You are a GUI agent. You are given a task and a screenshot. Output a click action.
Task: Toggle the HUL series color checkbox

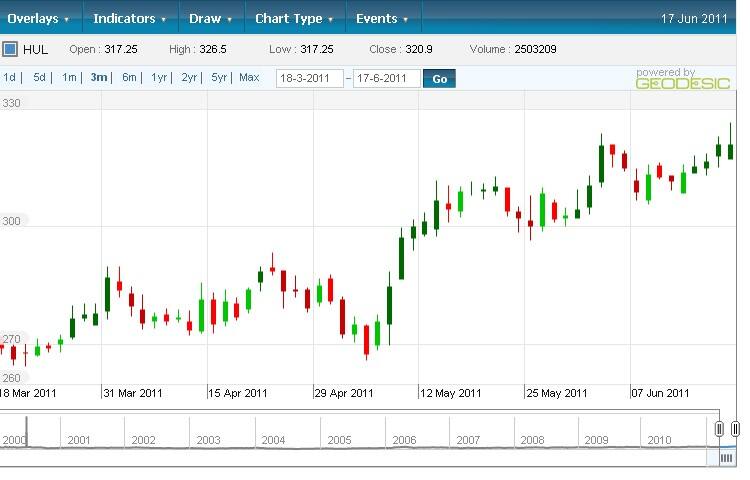pos(10,49)
